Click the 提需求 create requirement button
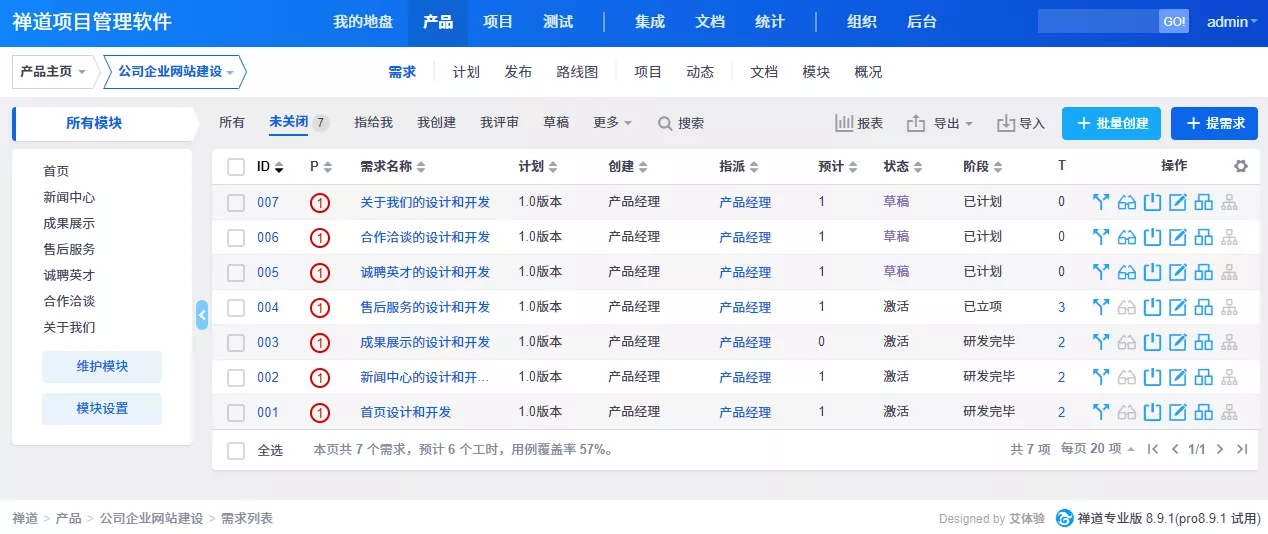This screenshot has height=534, width=1268. click(x=1214, y=123)
